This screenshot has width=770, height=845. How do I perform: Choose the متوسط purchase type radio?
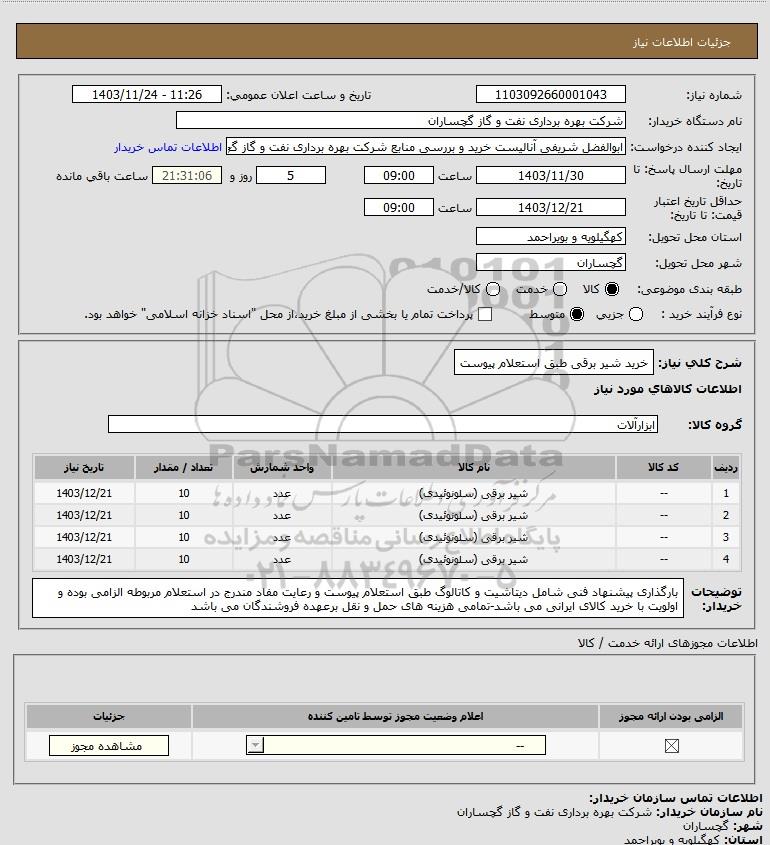577,314
